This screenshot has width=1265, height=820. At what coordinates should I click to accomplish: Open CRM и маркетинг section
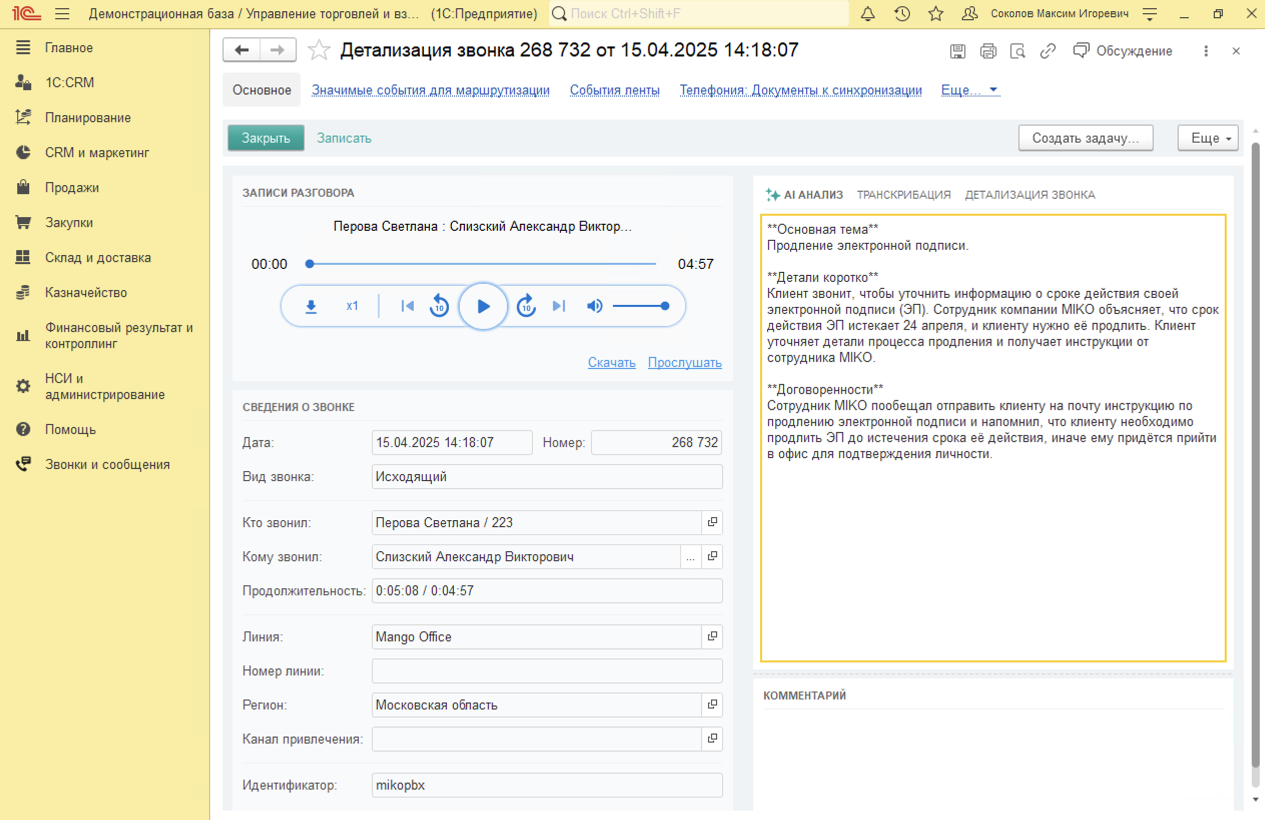(96, 153)
